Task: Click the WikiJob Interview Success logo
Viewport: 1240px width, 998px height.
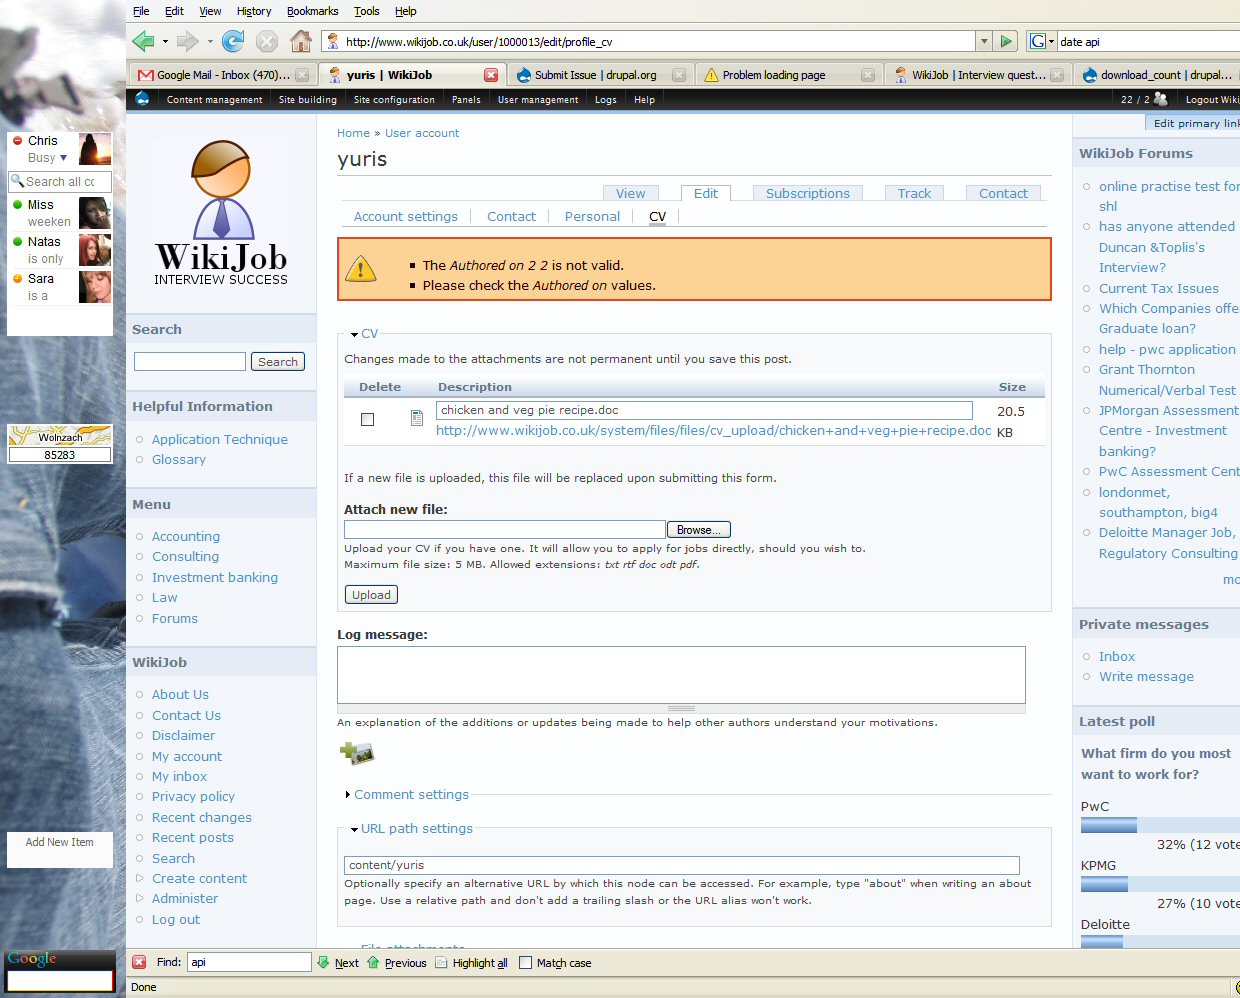Action: pos(221,213)
